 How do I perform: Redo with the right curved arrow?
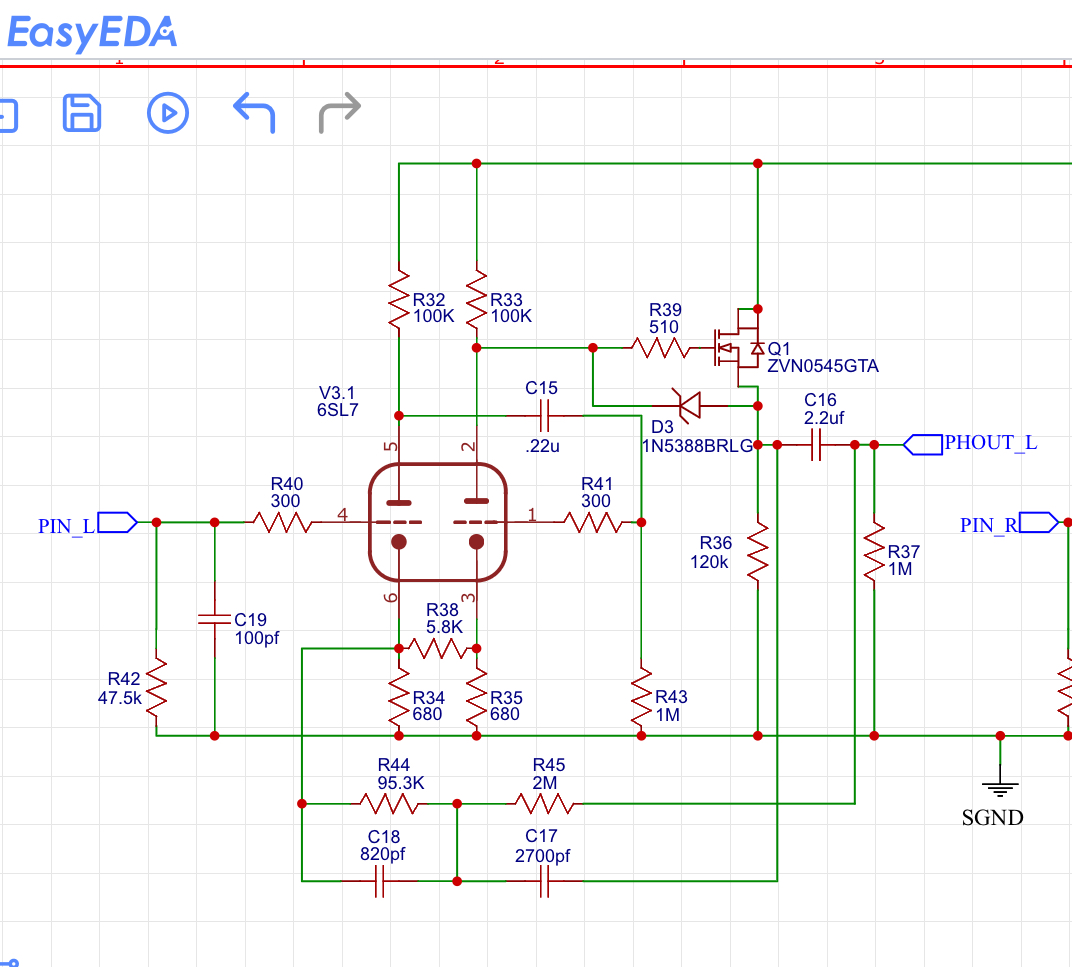click(340, 113)
